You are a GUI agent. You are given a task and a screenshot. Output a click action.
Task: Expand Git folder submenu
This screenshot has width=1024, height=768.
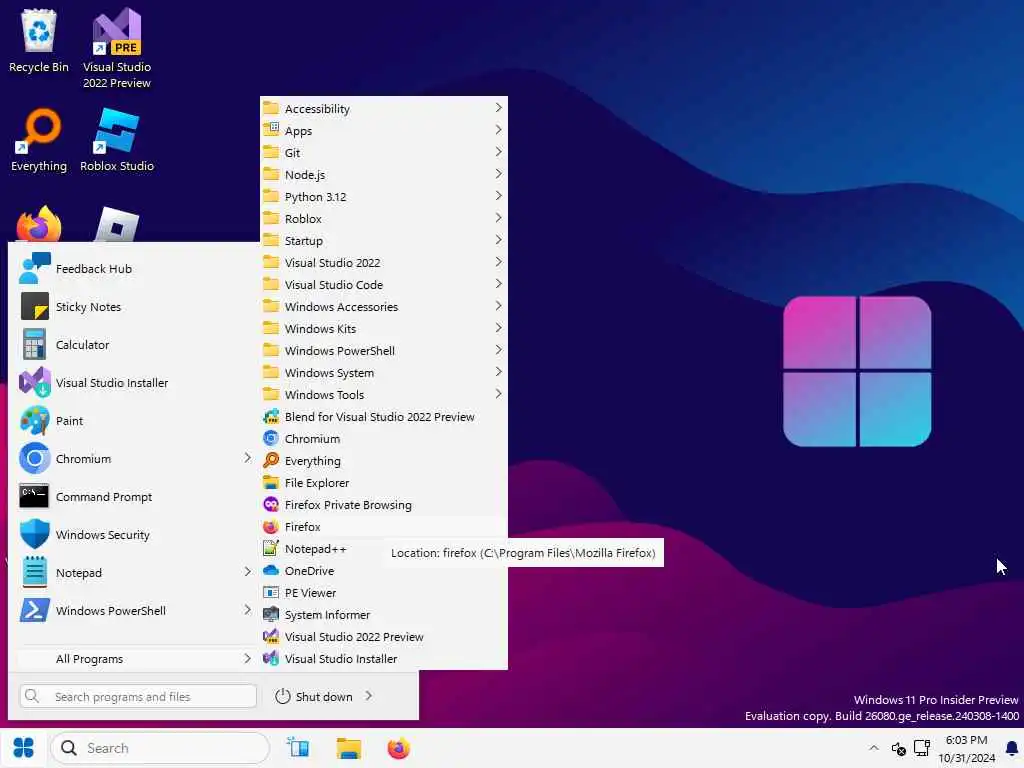(x=383, y=152)
